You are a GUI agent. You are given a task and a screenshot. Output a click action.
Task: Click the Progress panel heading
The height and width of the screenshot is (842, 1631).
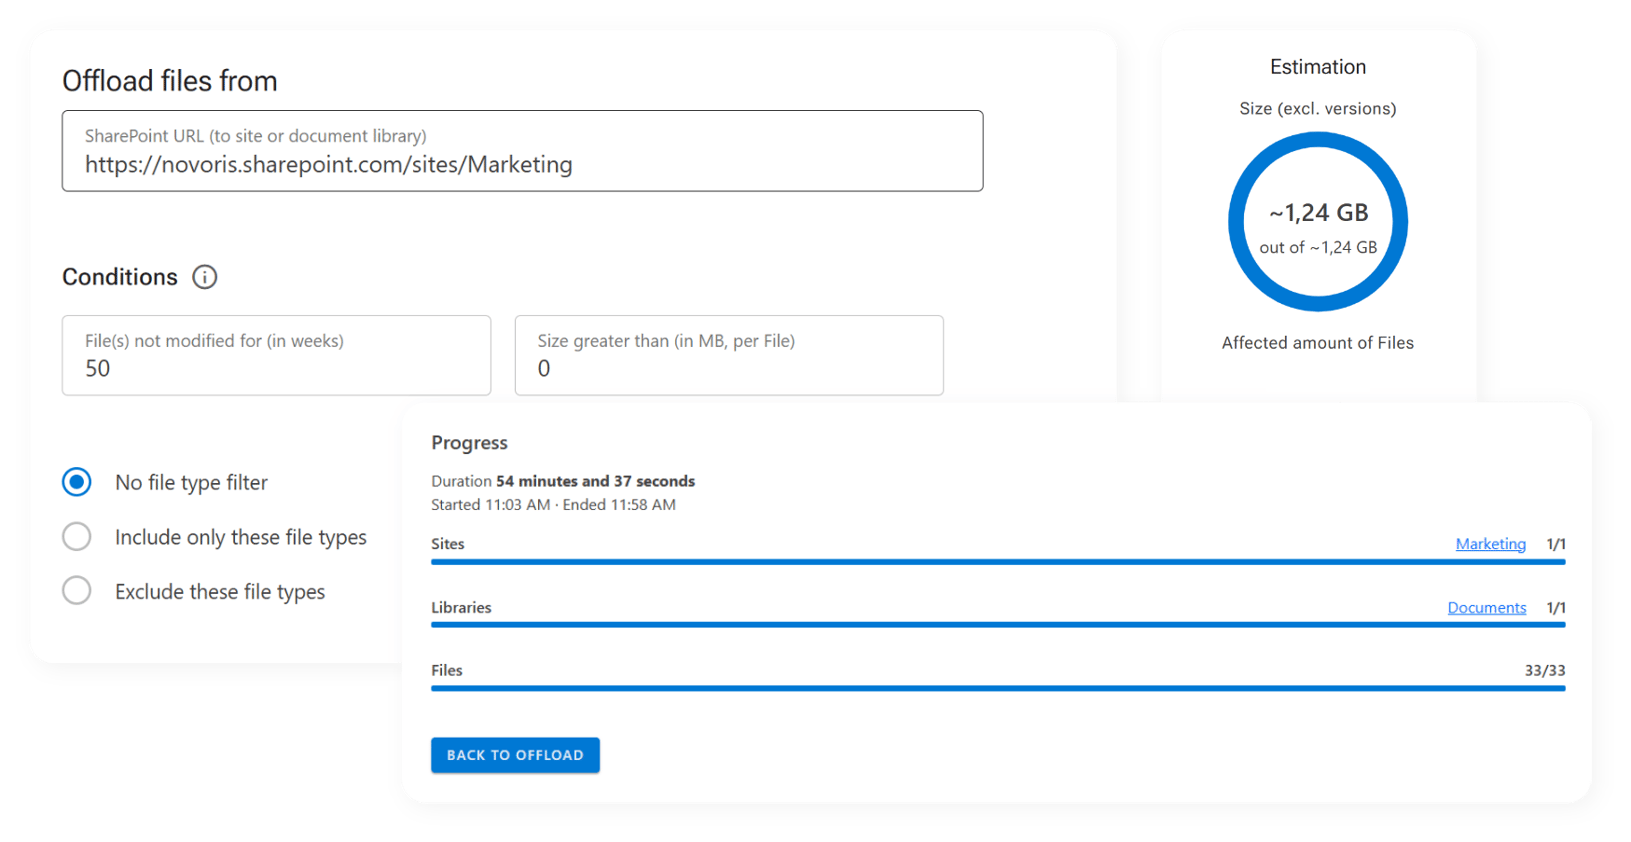(x=469, y=443)
